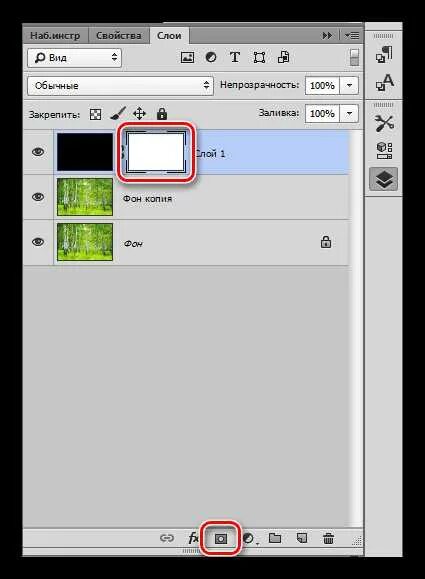The height and width of the screenshot is (579, 425).
Task: Hide the Слой 1 layer
Action: click(38, 152)
